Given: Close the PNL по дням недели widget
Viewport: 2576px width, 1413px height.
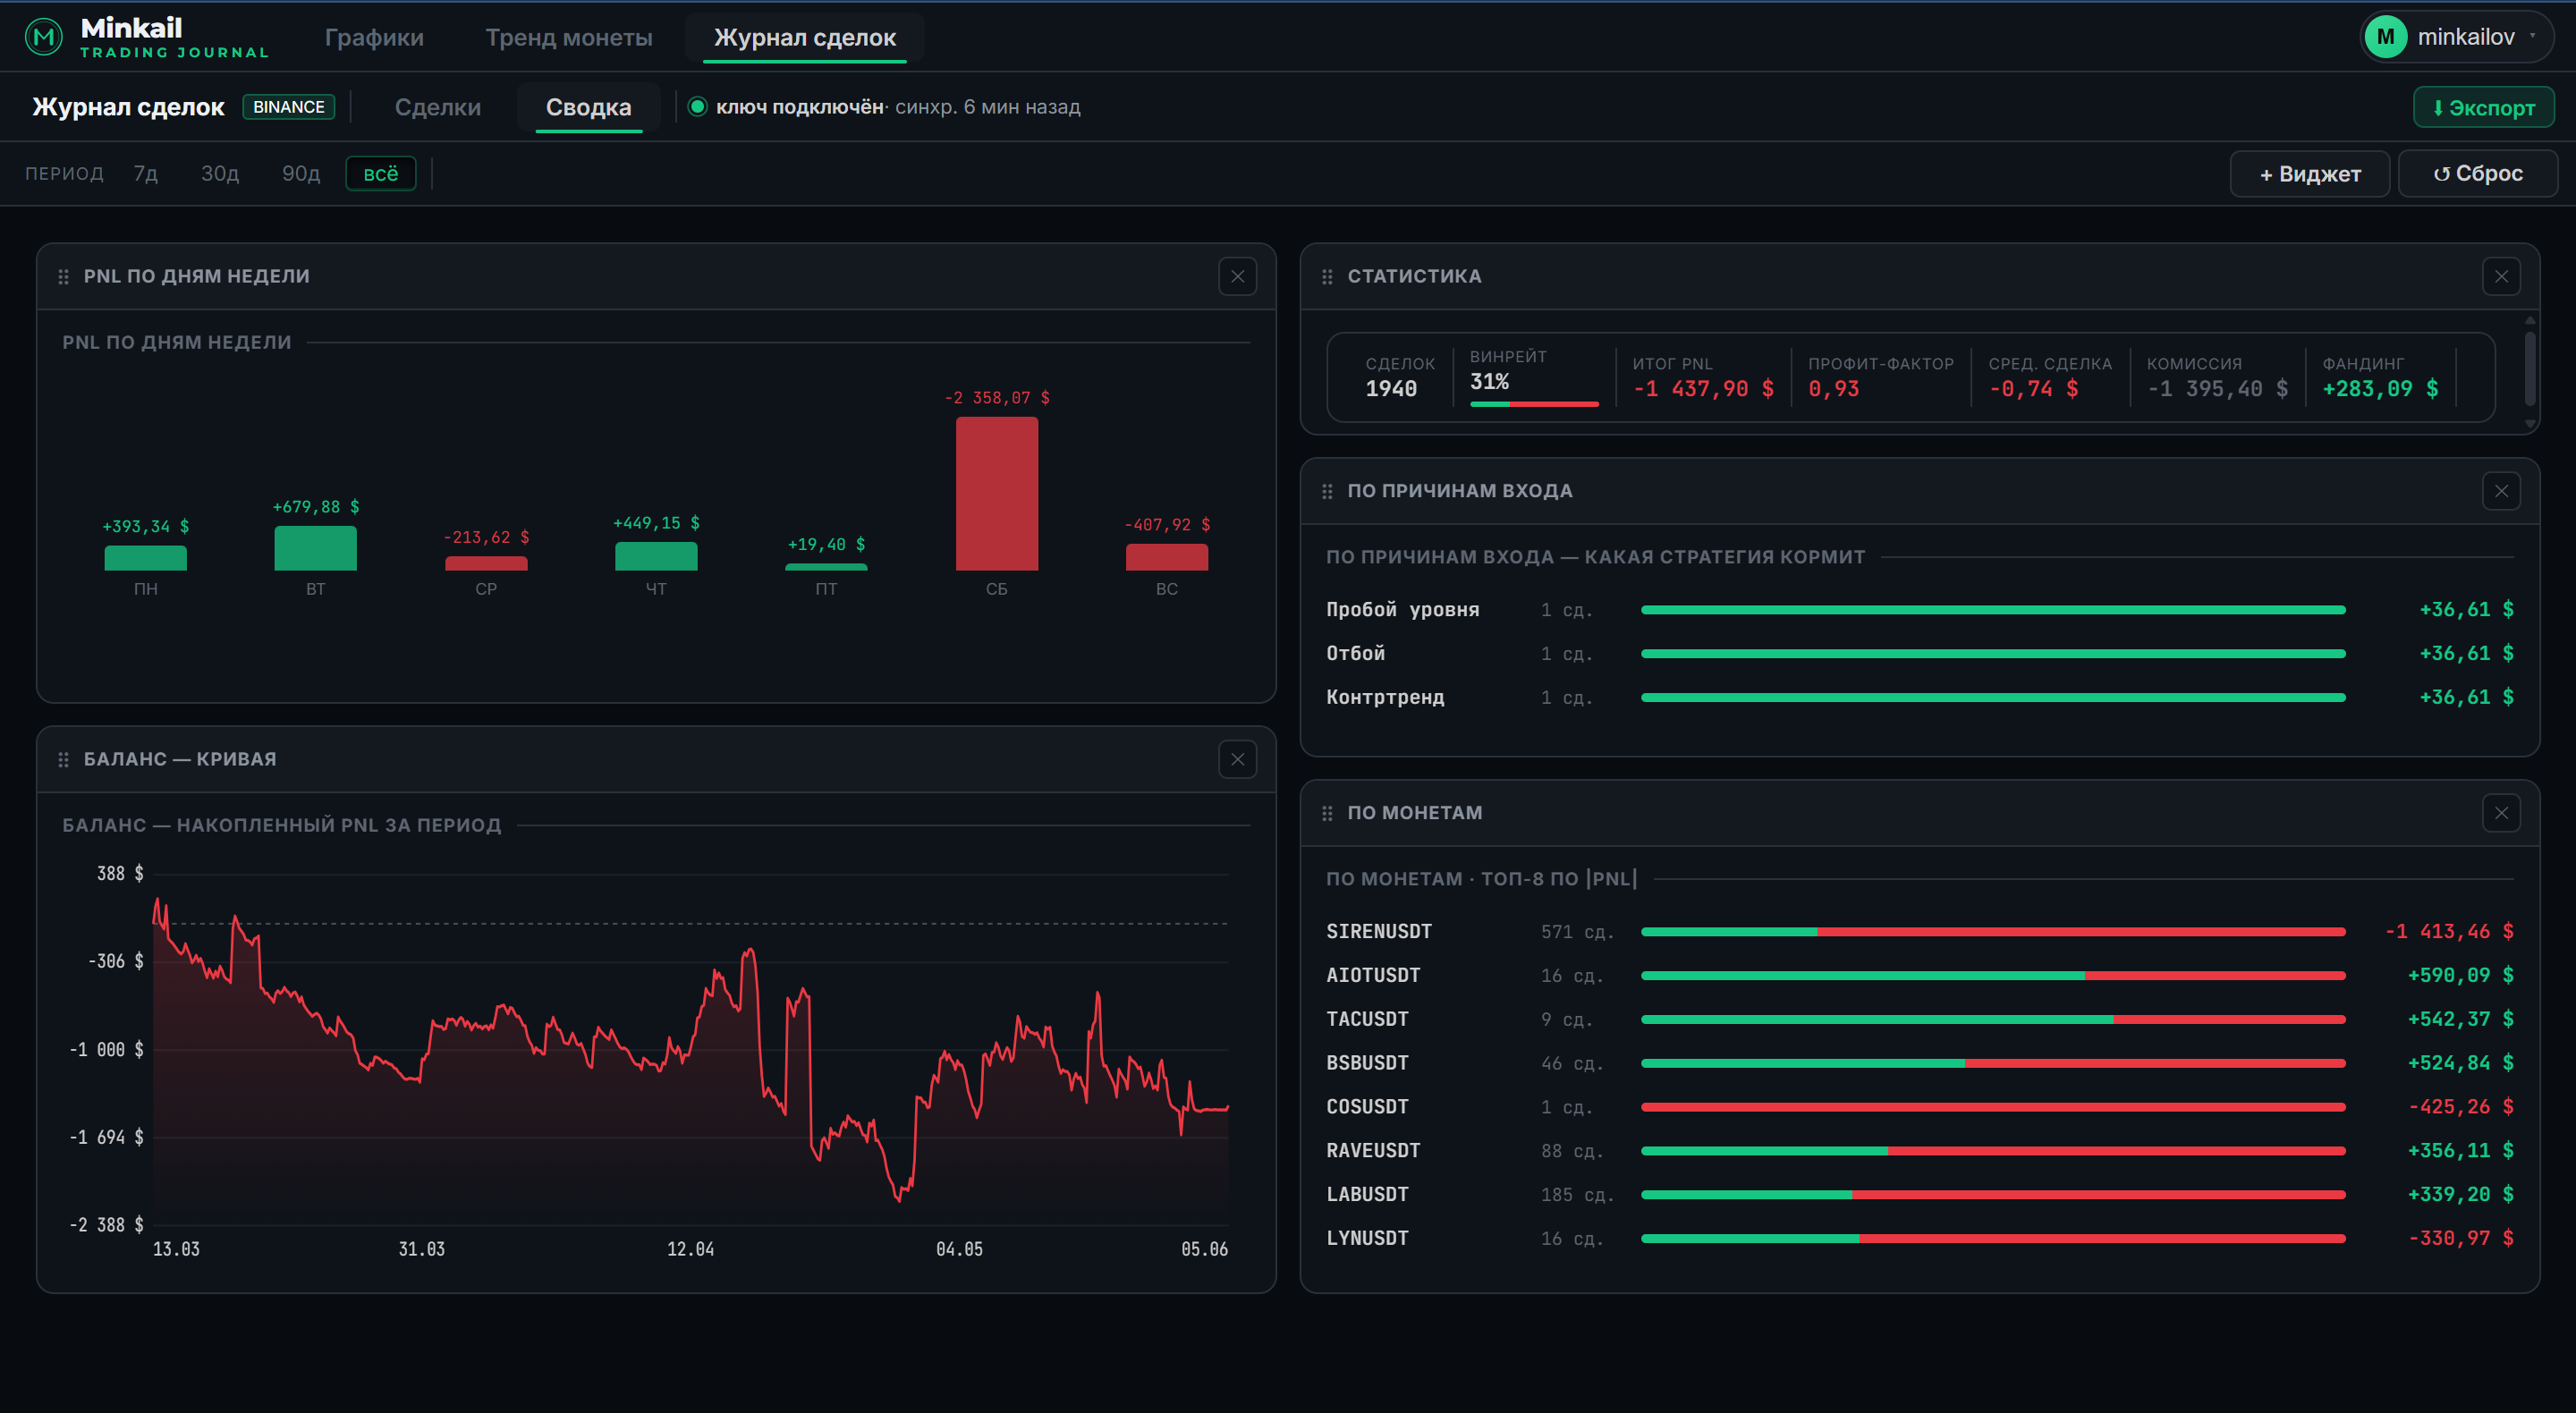Looking at the screenshot, I should pos(1237,276).
